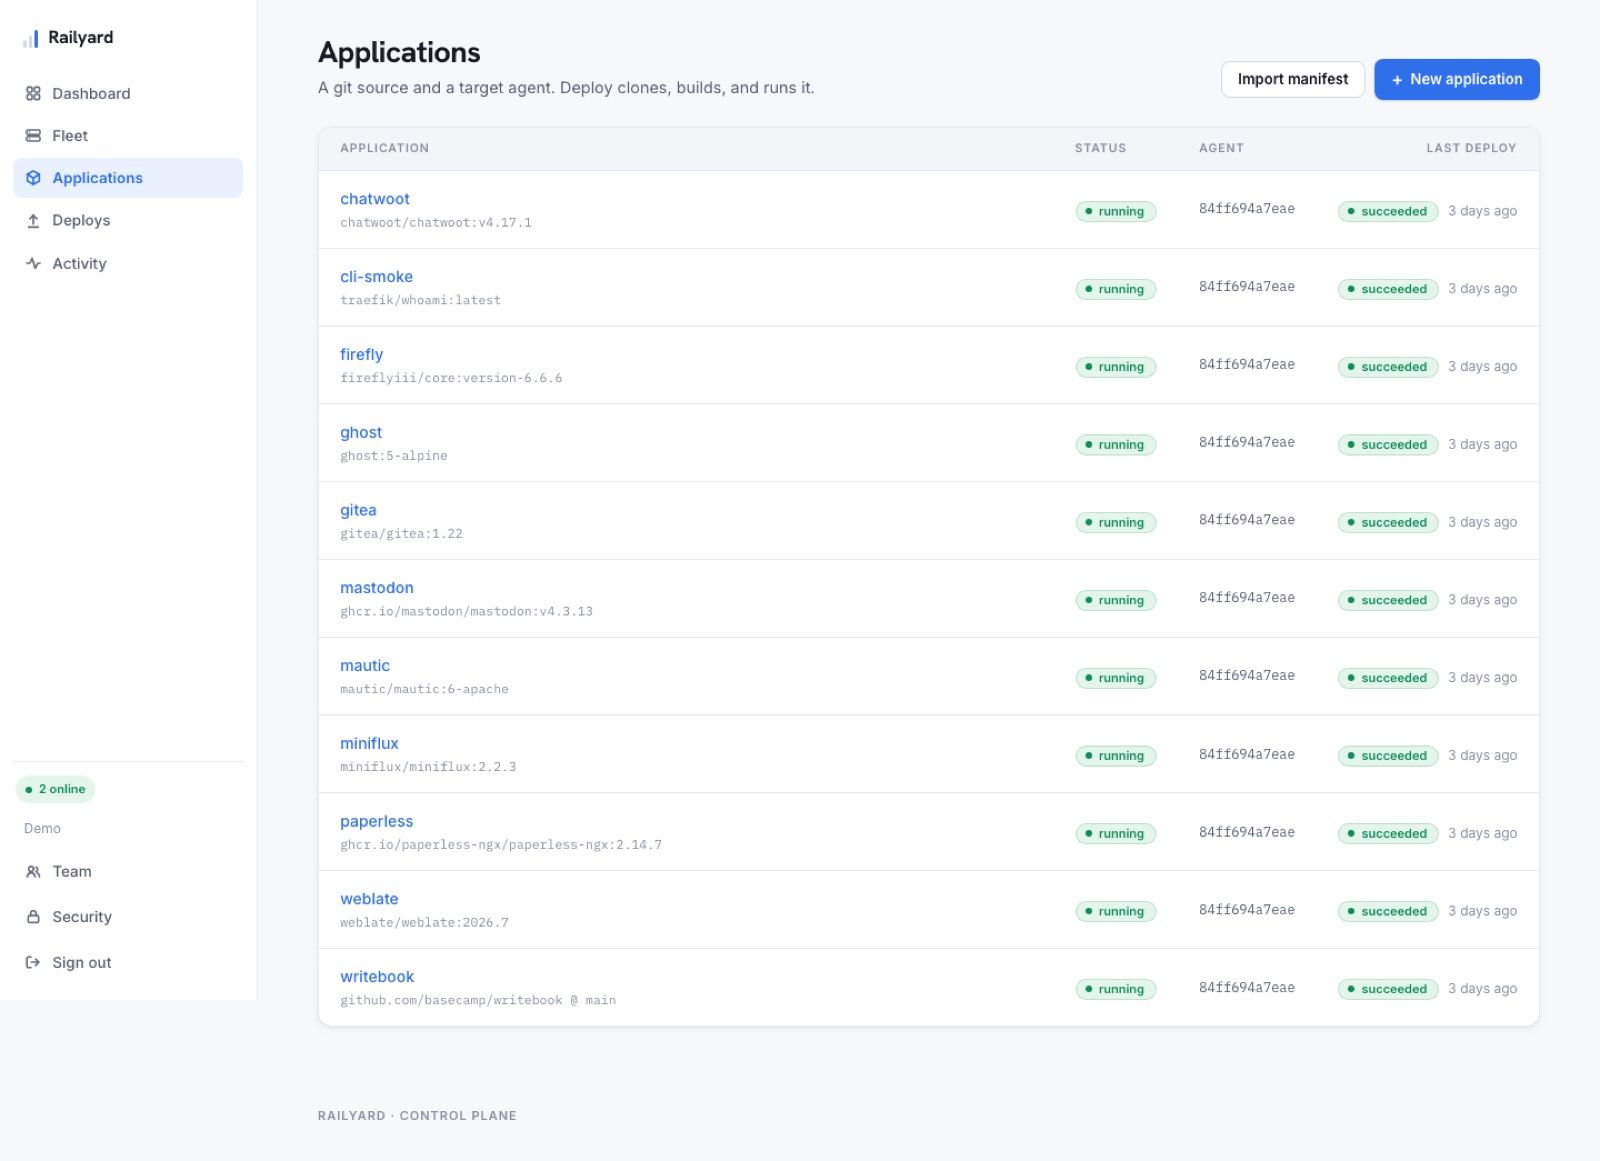
Task: Click agent 84ff694a7eae in firefly row
Action: tap(1247, 365)
